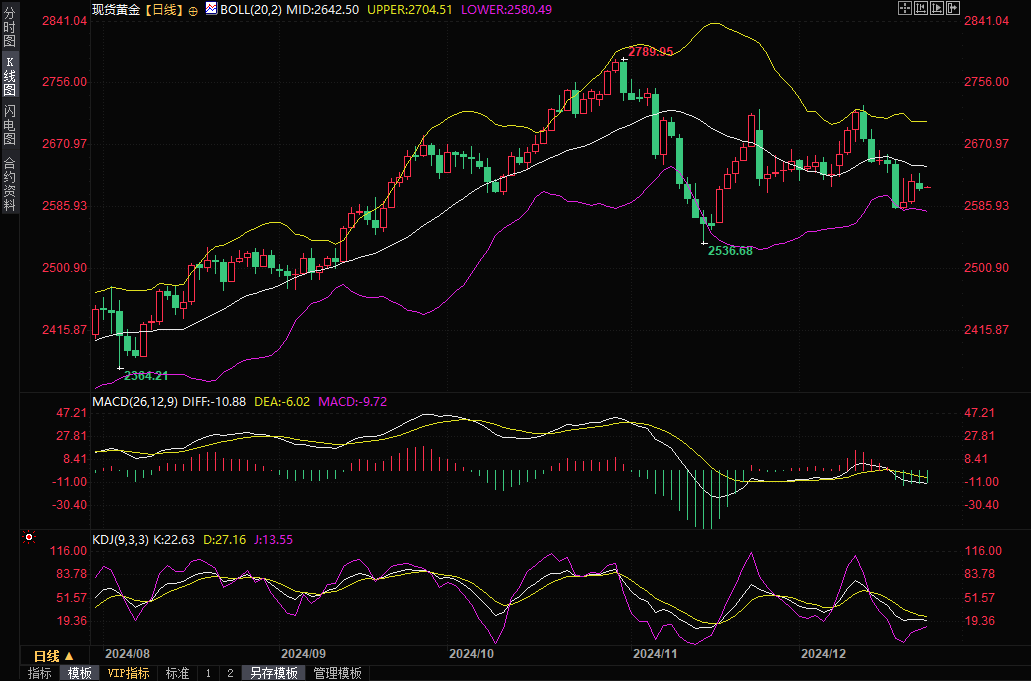The height and width of the screenshot is (681, 1031).
Task: Click the BOLL indicator chart icon
Action: pyautogui.click(x=211, y=9)
